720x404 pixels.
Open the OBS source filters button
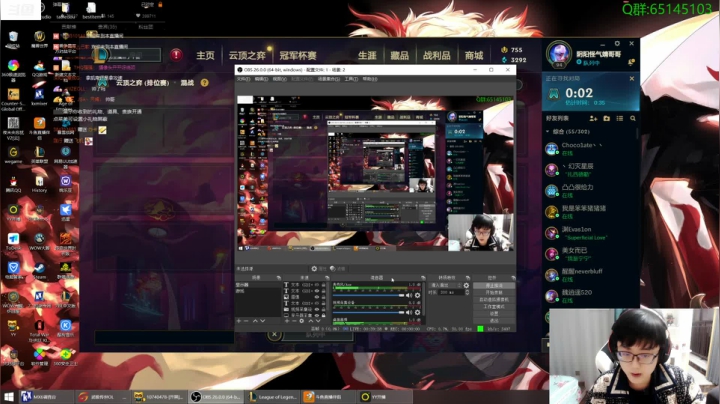click(x=338, y=269)
